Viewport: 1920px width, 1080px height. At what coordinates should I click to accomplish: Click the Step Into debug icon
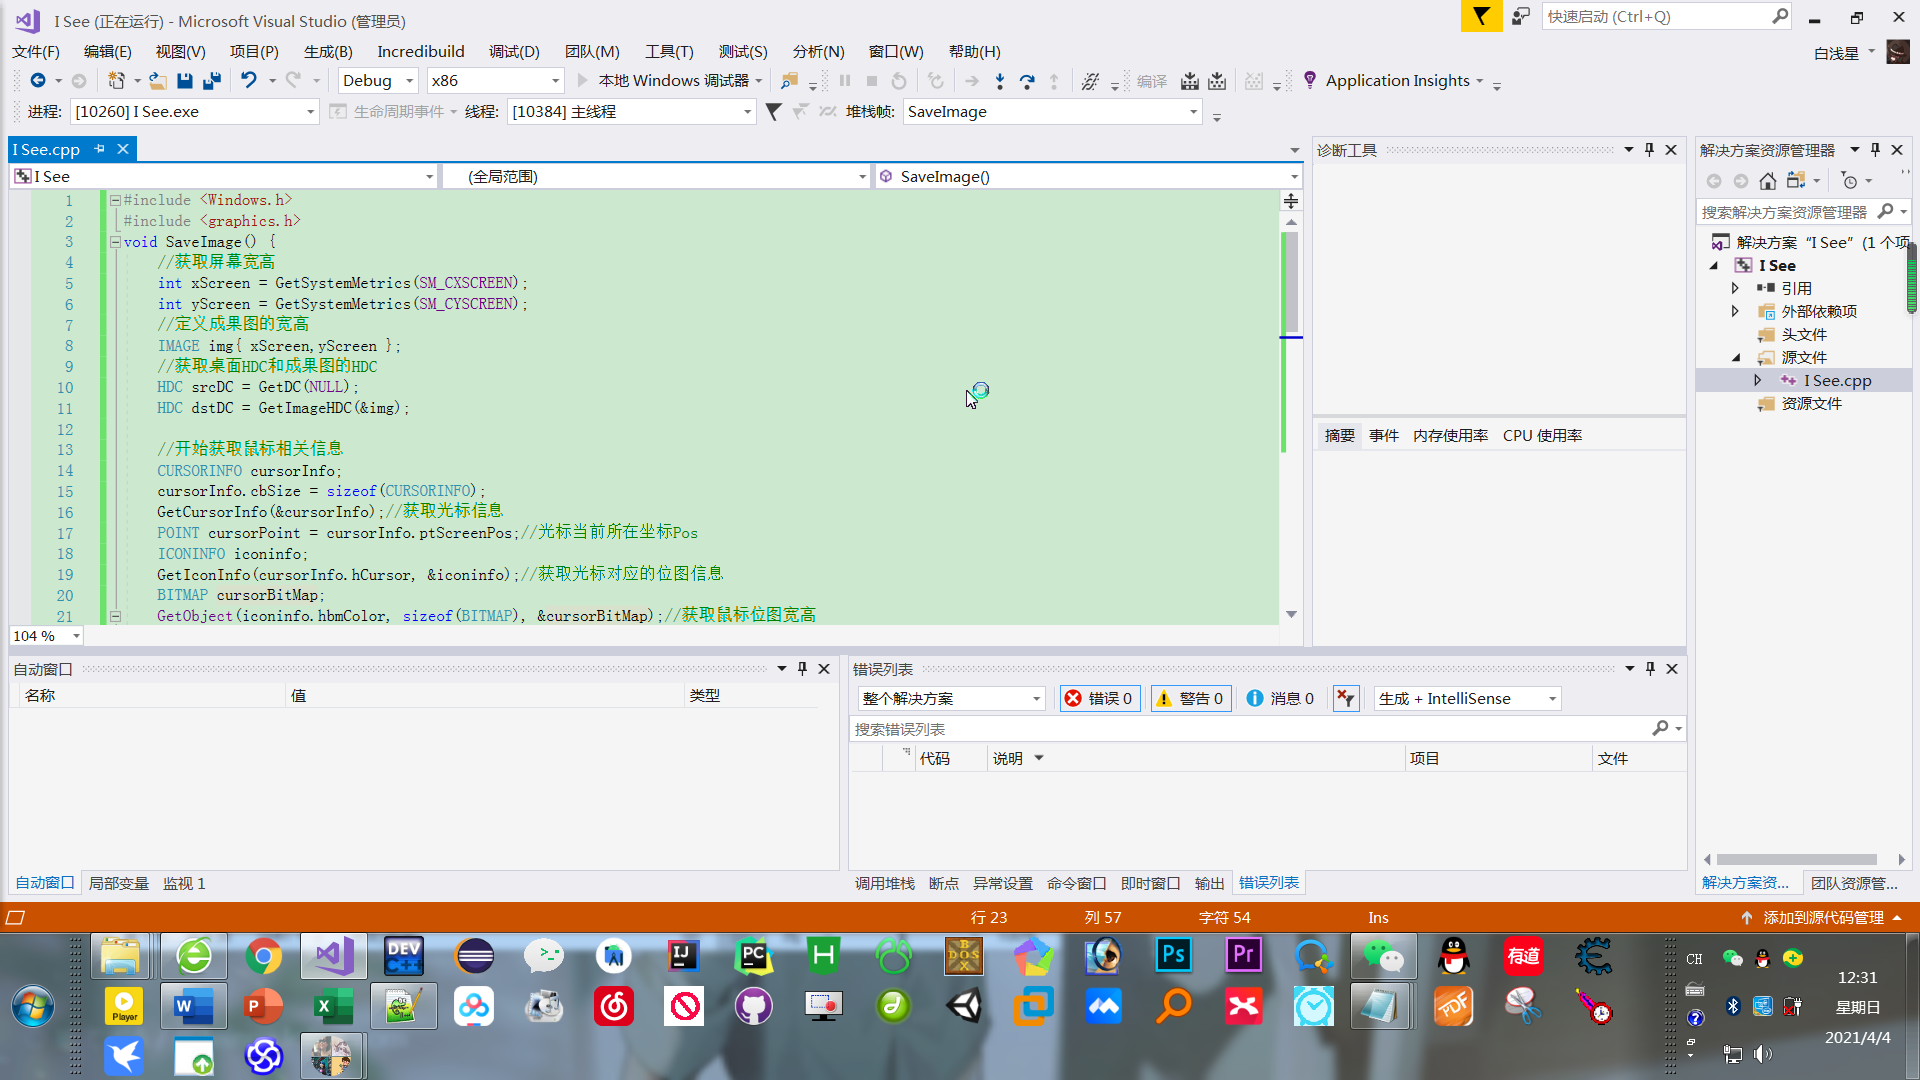tap(1000, 81)
